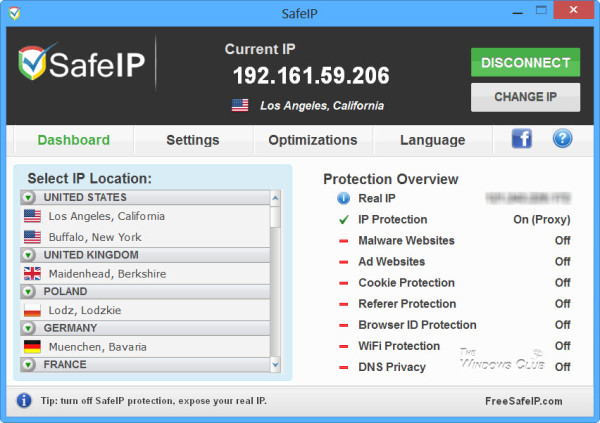Screen dimensions: 600x423
Task: Collapse the Germany group
Action: coord(28,328)
